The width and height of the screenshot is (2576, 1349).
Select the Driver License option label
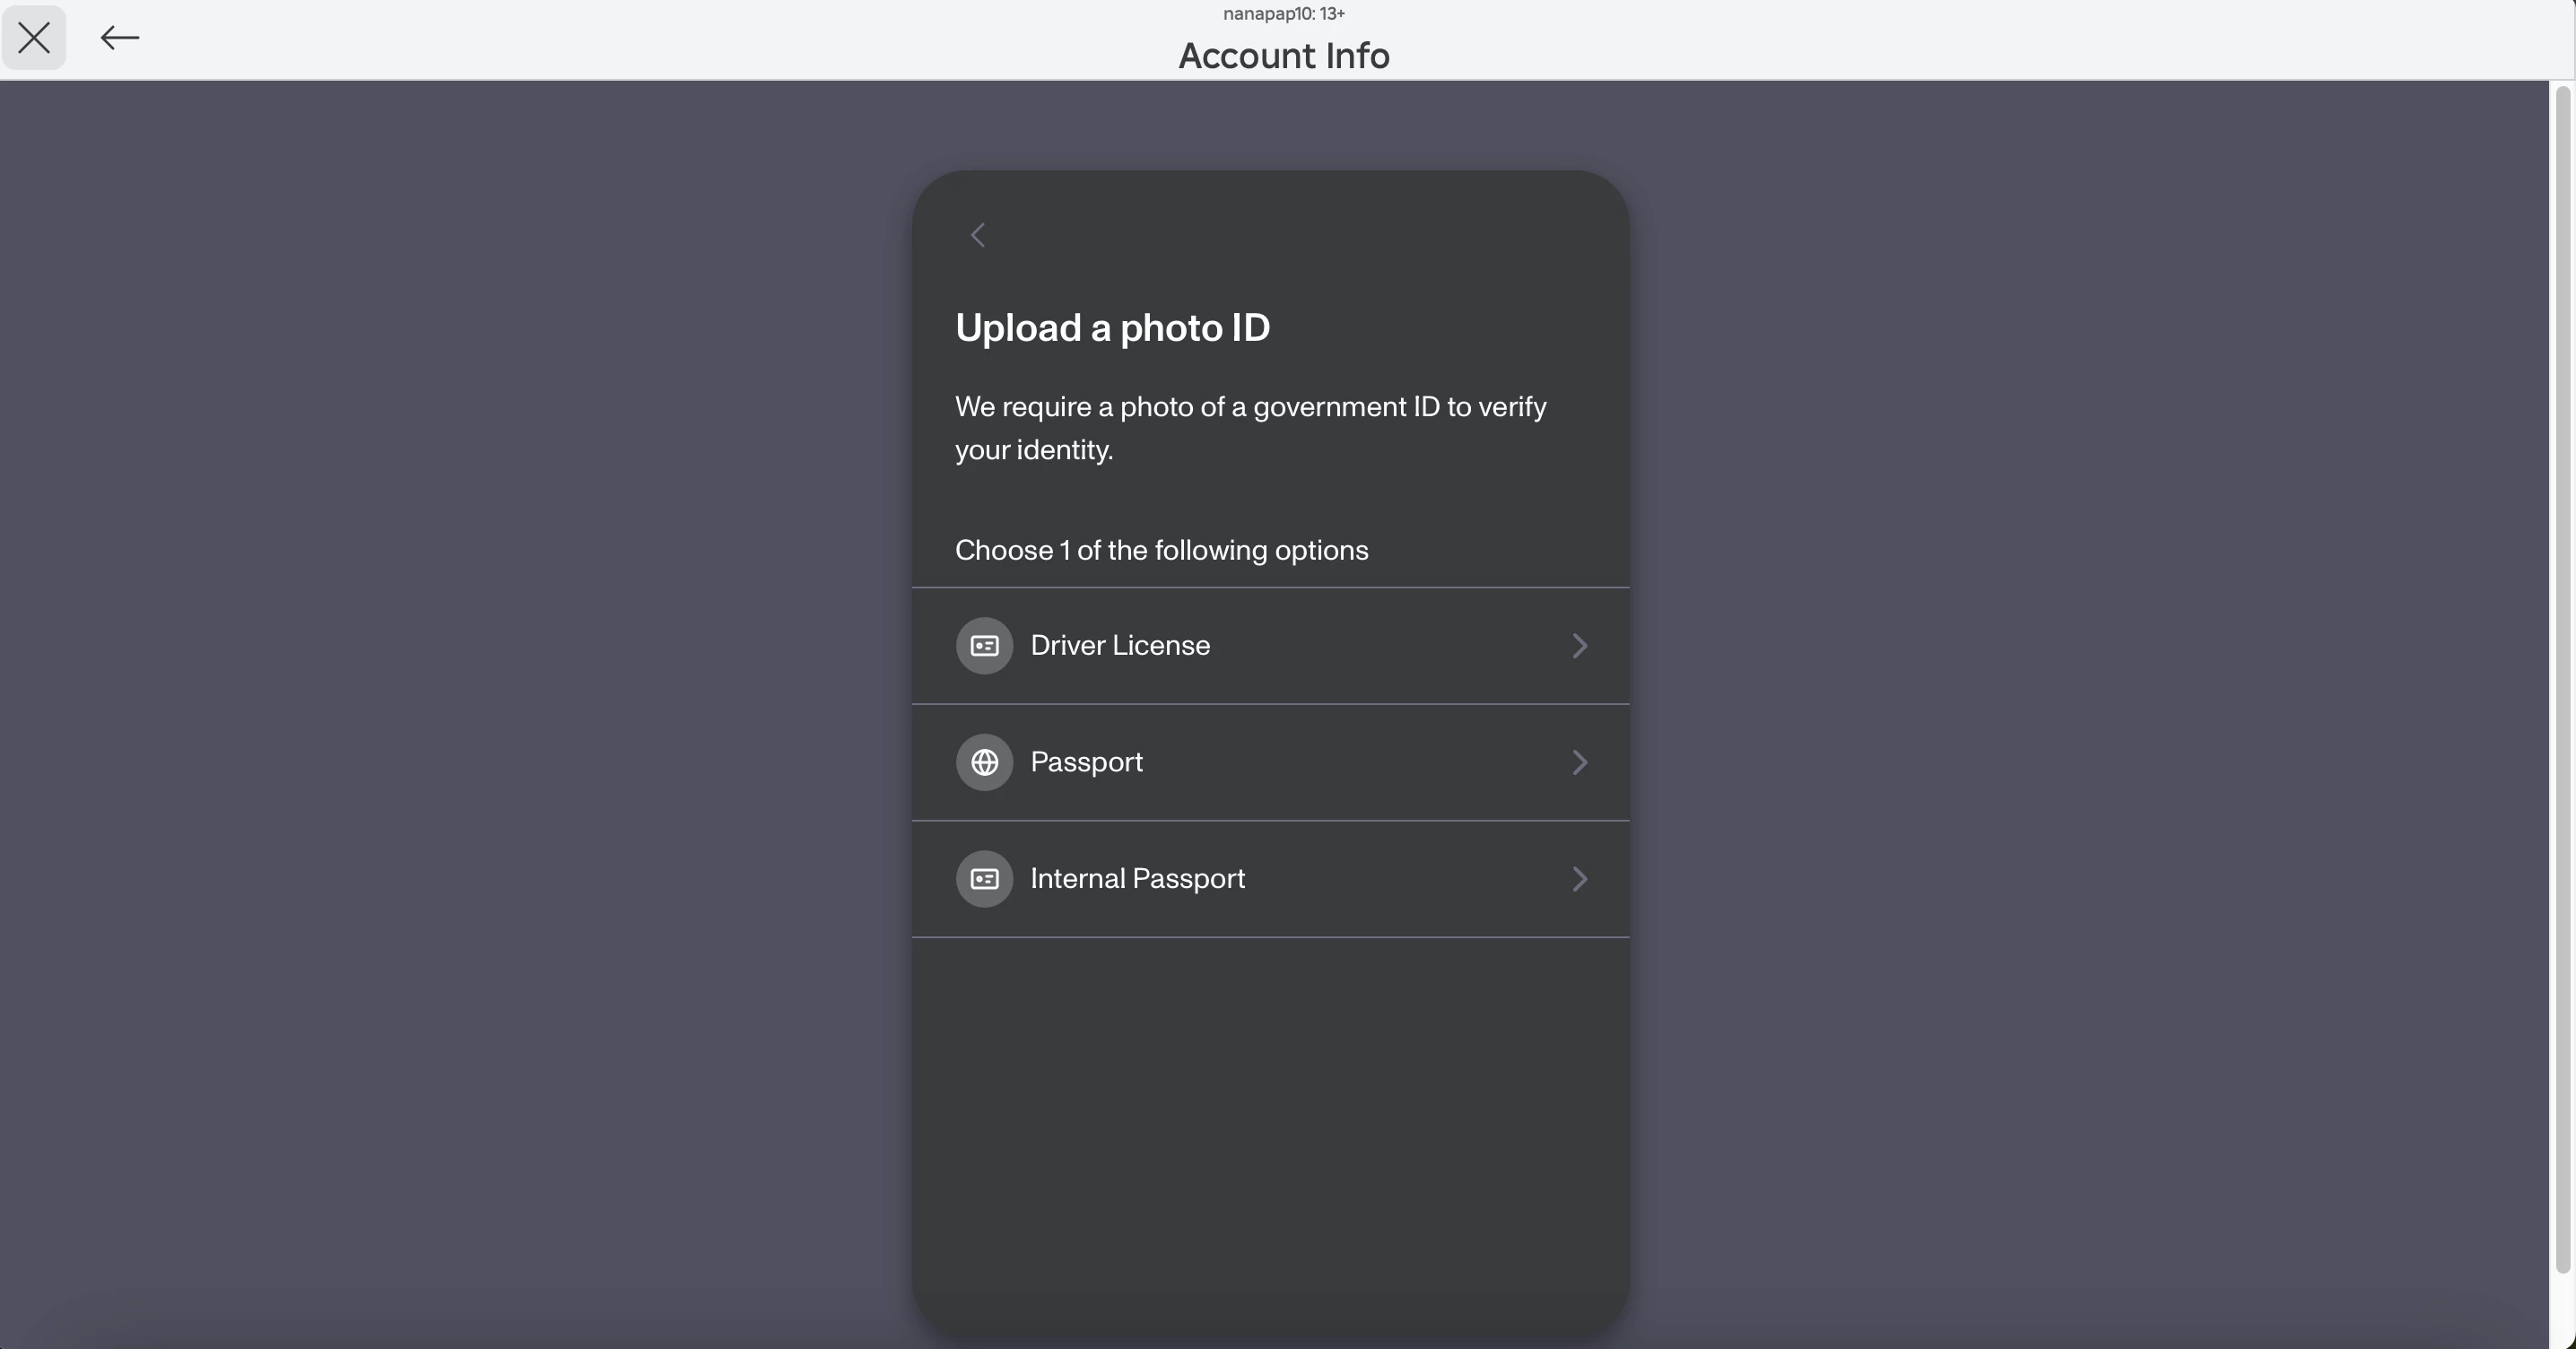1120,646
